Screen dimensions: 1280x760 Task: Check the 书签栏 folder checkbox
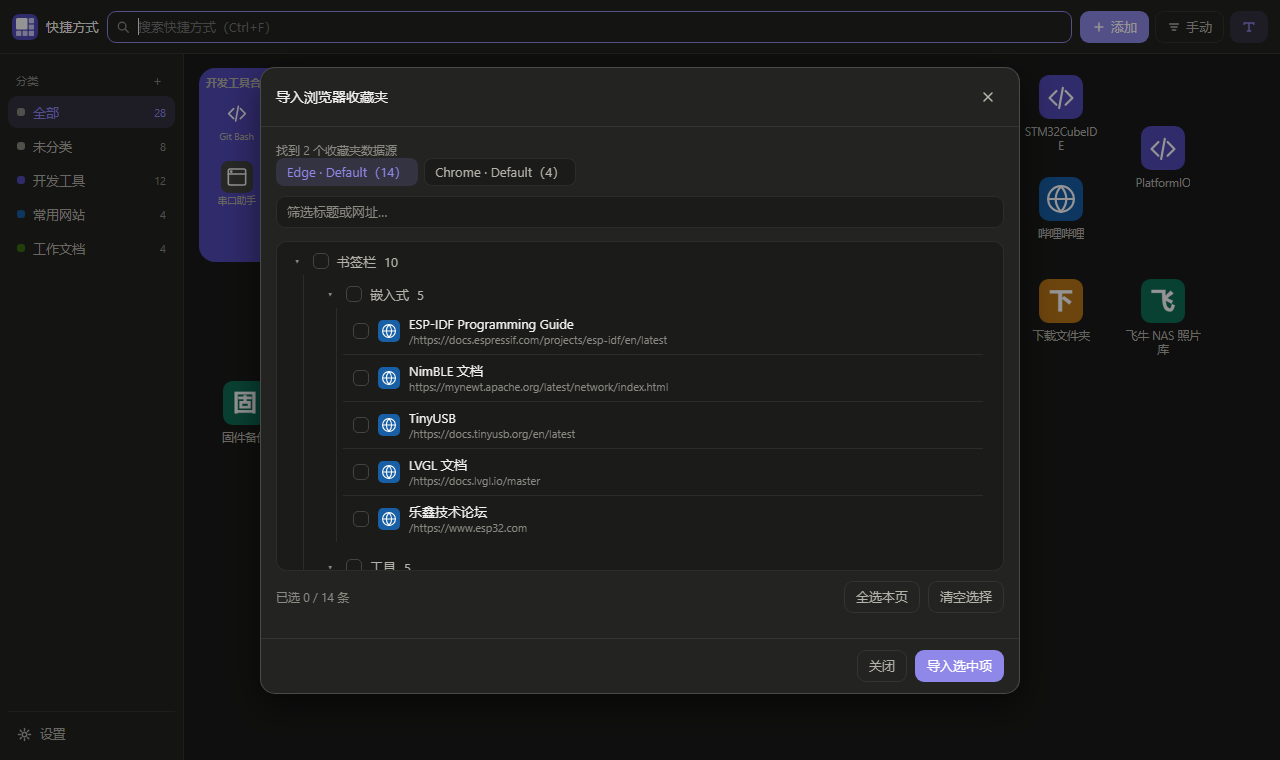click(321, 261)
